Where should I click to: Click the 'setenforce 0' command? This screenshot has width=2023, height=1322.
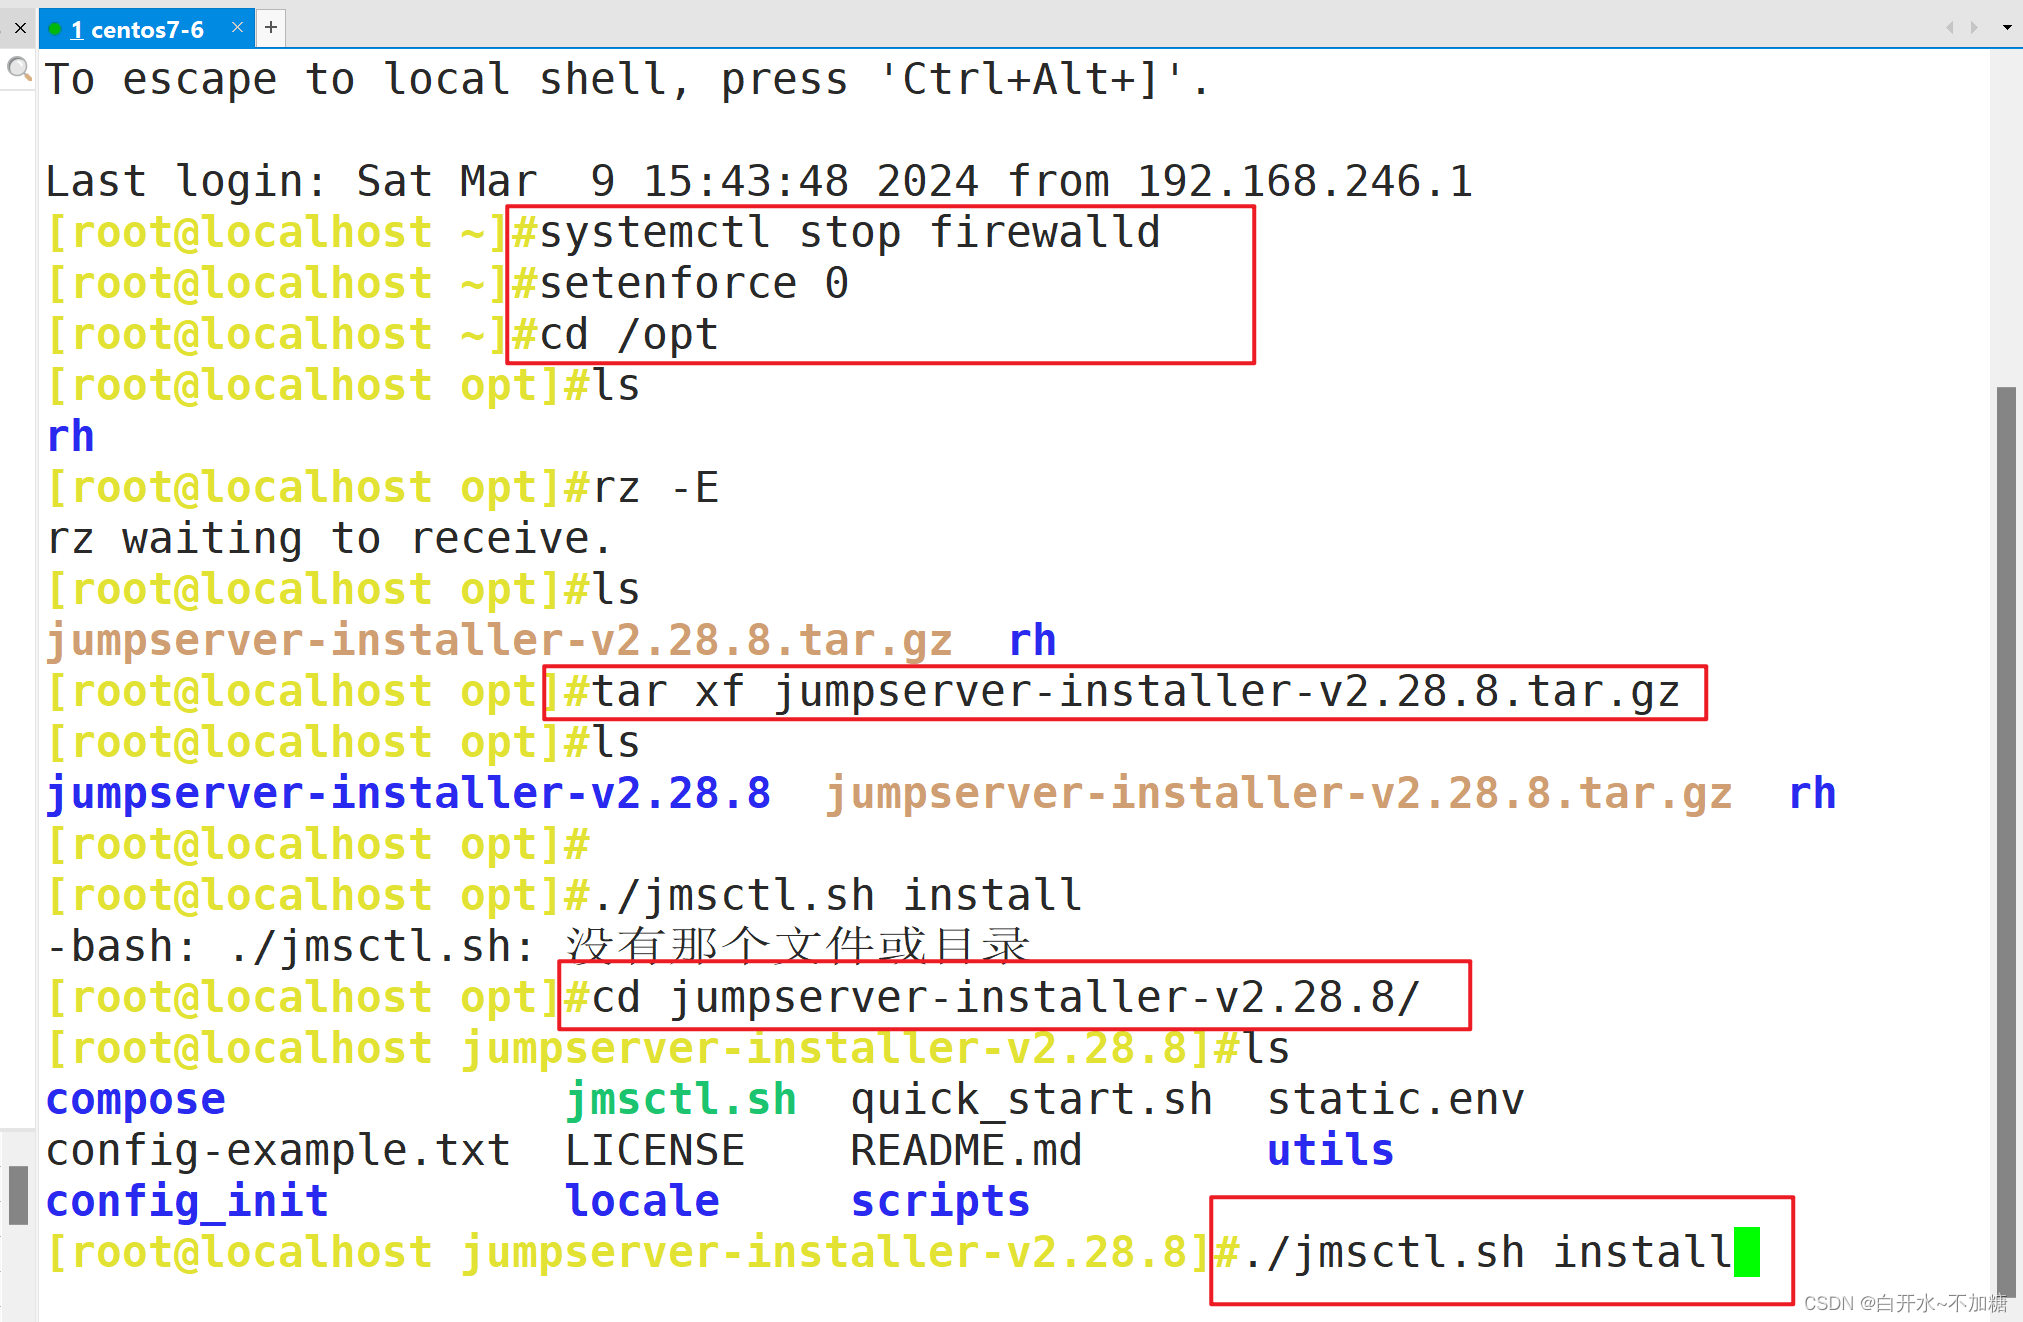[695, 283]
